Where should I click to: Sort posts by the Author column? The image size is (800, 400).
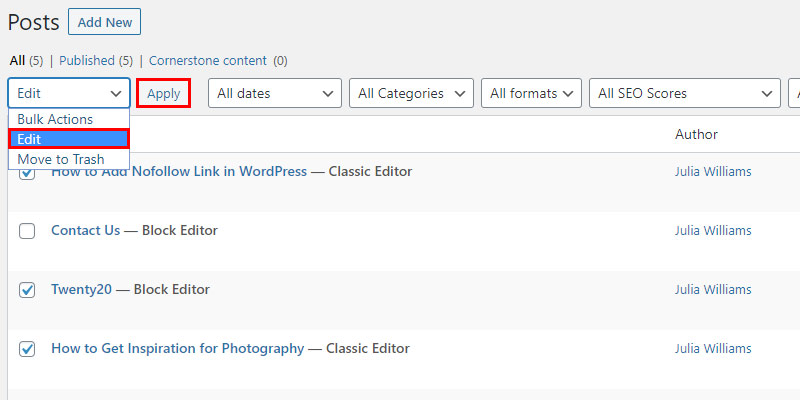(x=696, y=134)
